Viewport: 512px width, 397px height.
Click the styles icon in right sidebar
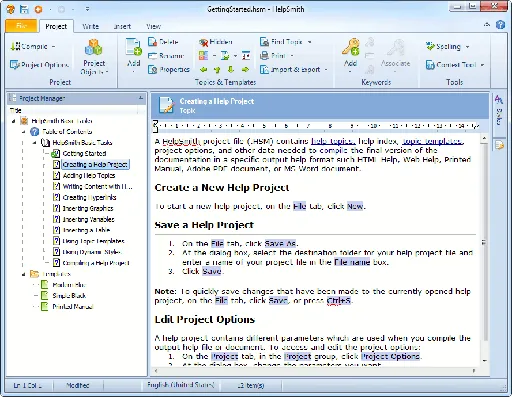point(499,99)
